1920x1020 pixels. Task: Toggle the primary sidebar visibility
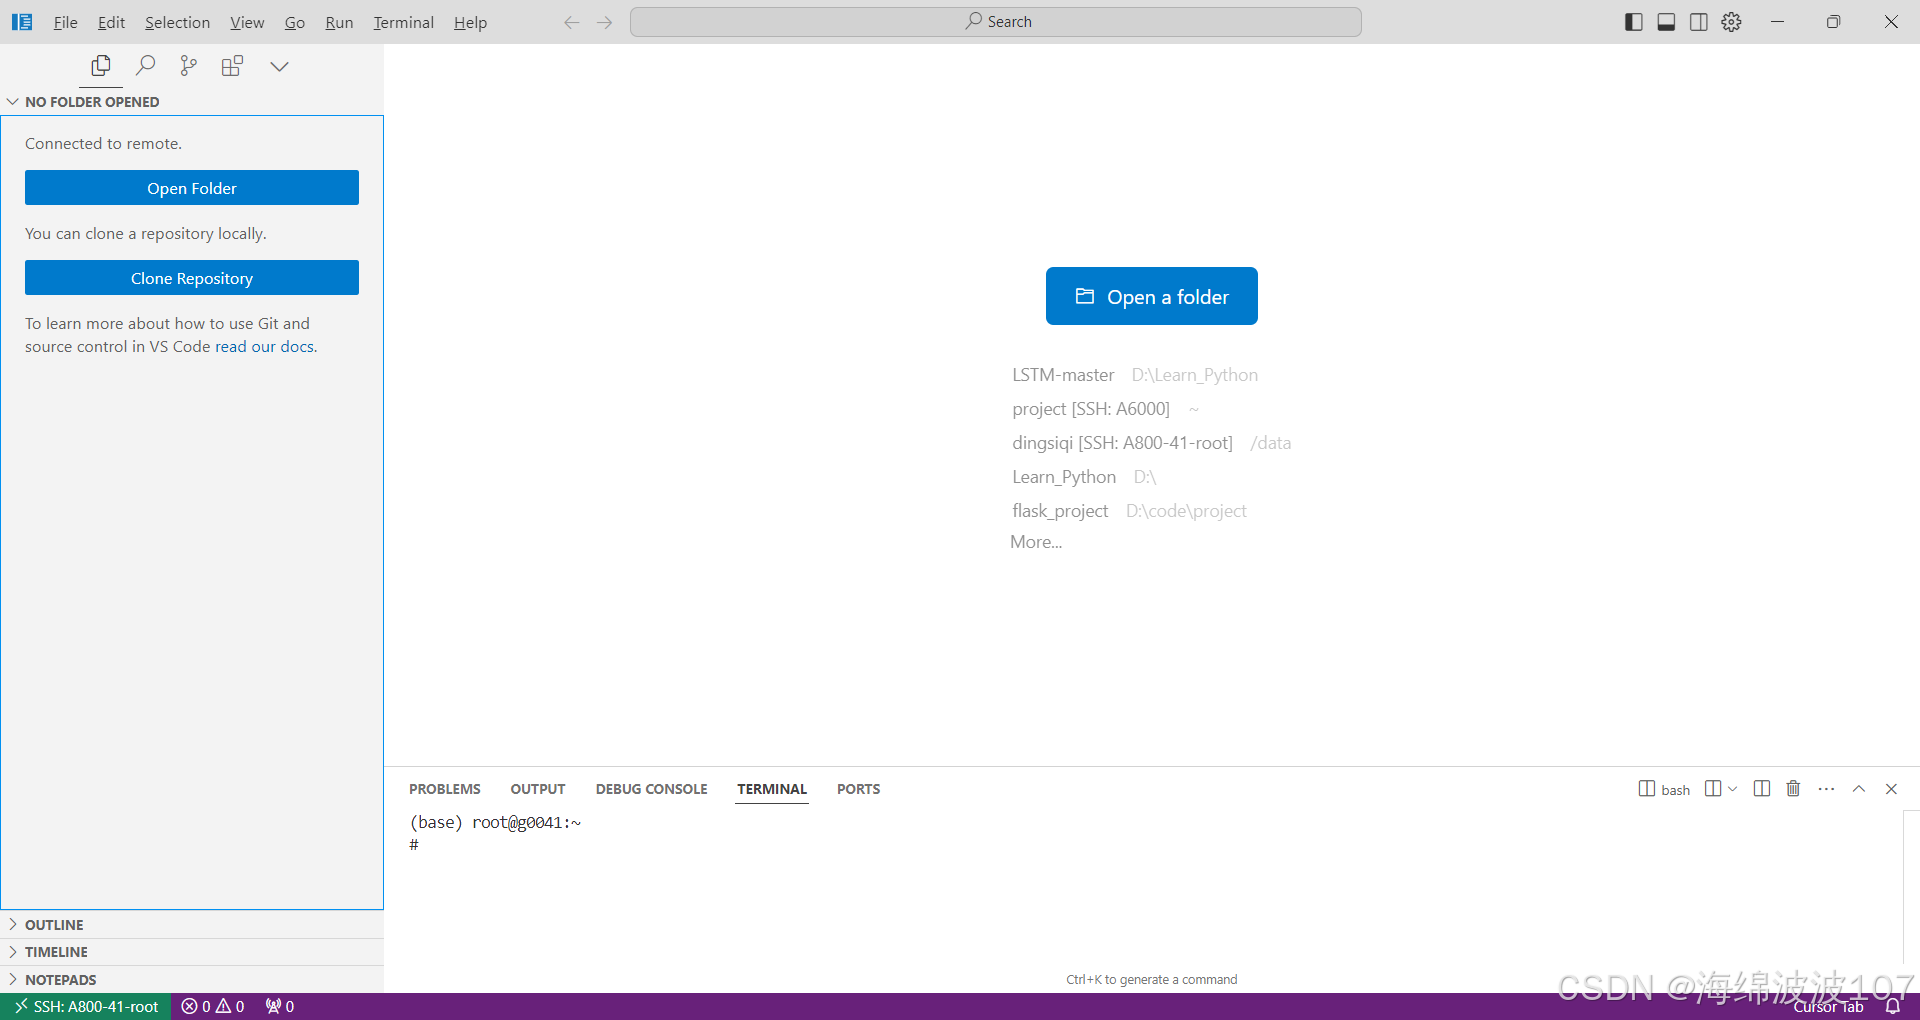[1633, 22]
